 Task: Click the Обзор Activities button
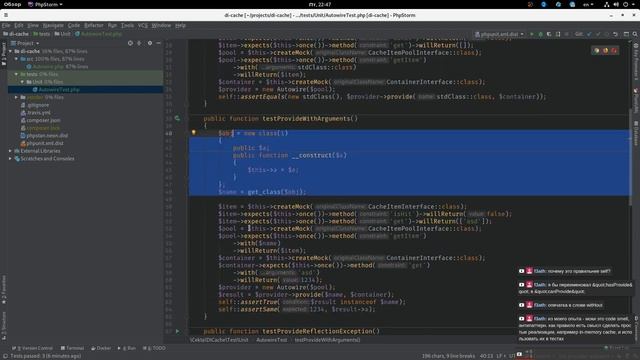(12, 4)
